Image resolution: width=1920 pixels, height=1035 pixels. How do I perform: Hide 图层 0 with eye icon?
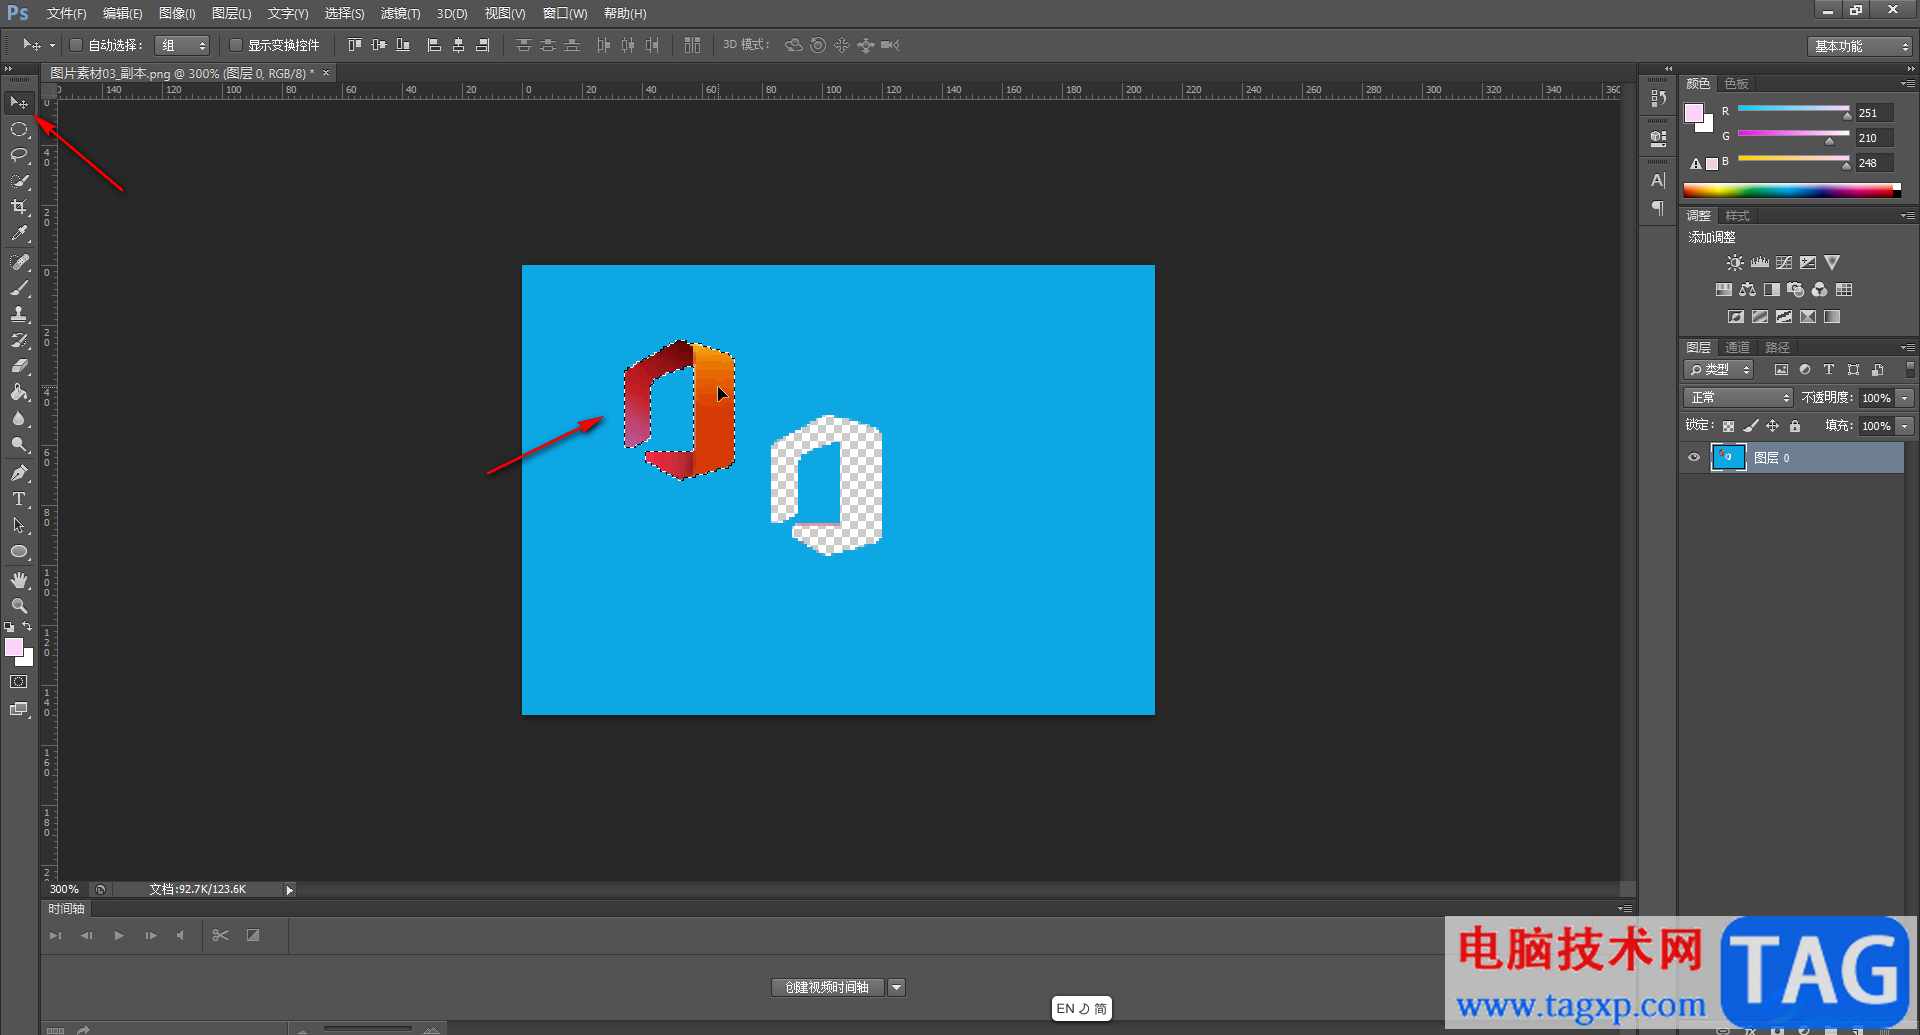1694,458
